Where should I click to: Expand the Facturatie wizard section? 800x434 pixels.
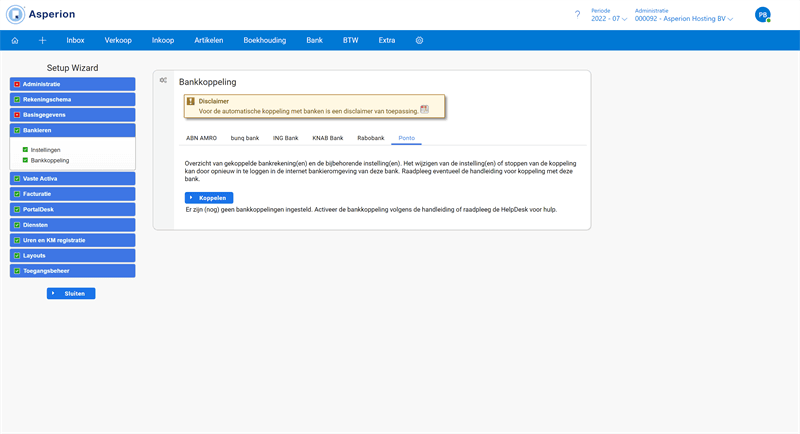pos(72,194)
